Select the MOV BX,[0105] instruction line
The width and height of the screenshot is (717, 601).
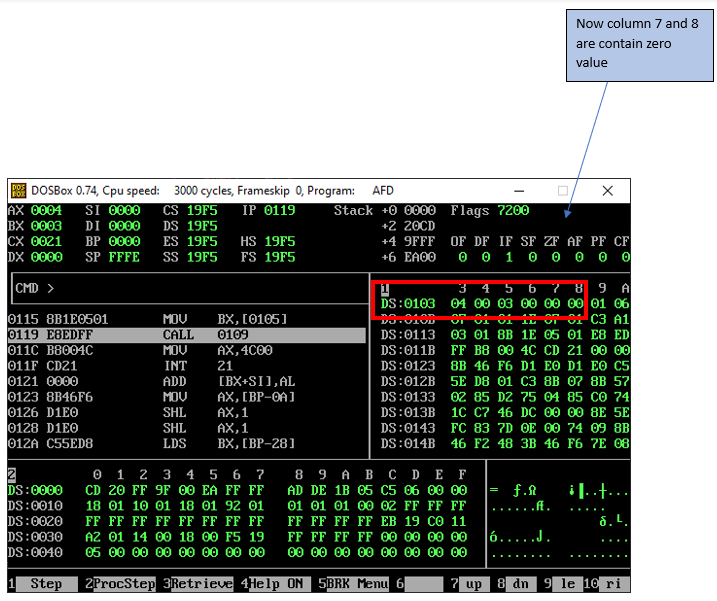[187, 319]
